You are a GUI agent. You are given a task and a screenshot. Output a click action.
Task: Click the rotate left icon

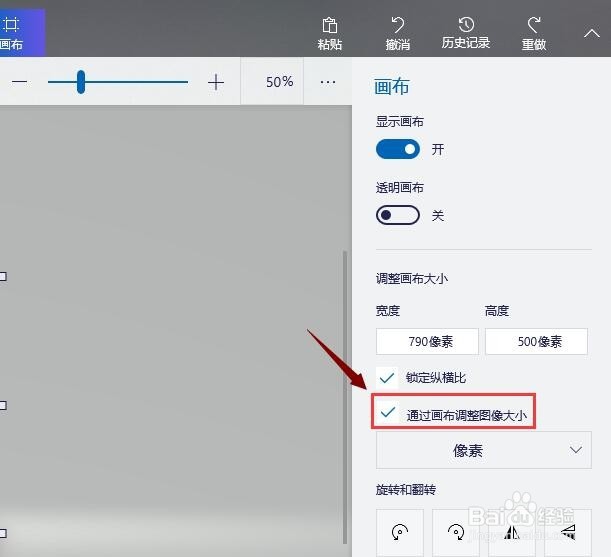tap(400, 532)
